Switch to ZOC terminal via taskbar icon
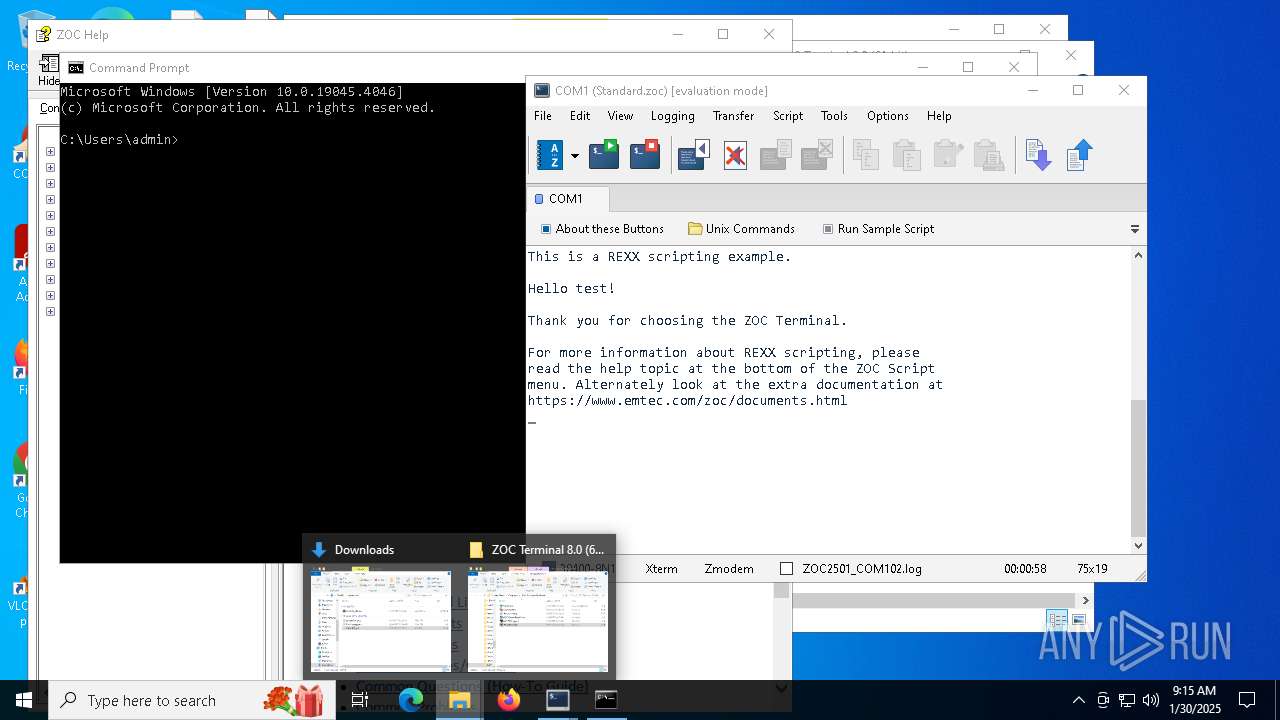The width and height of the screenshot is (1280, 720). 558,700
